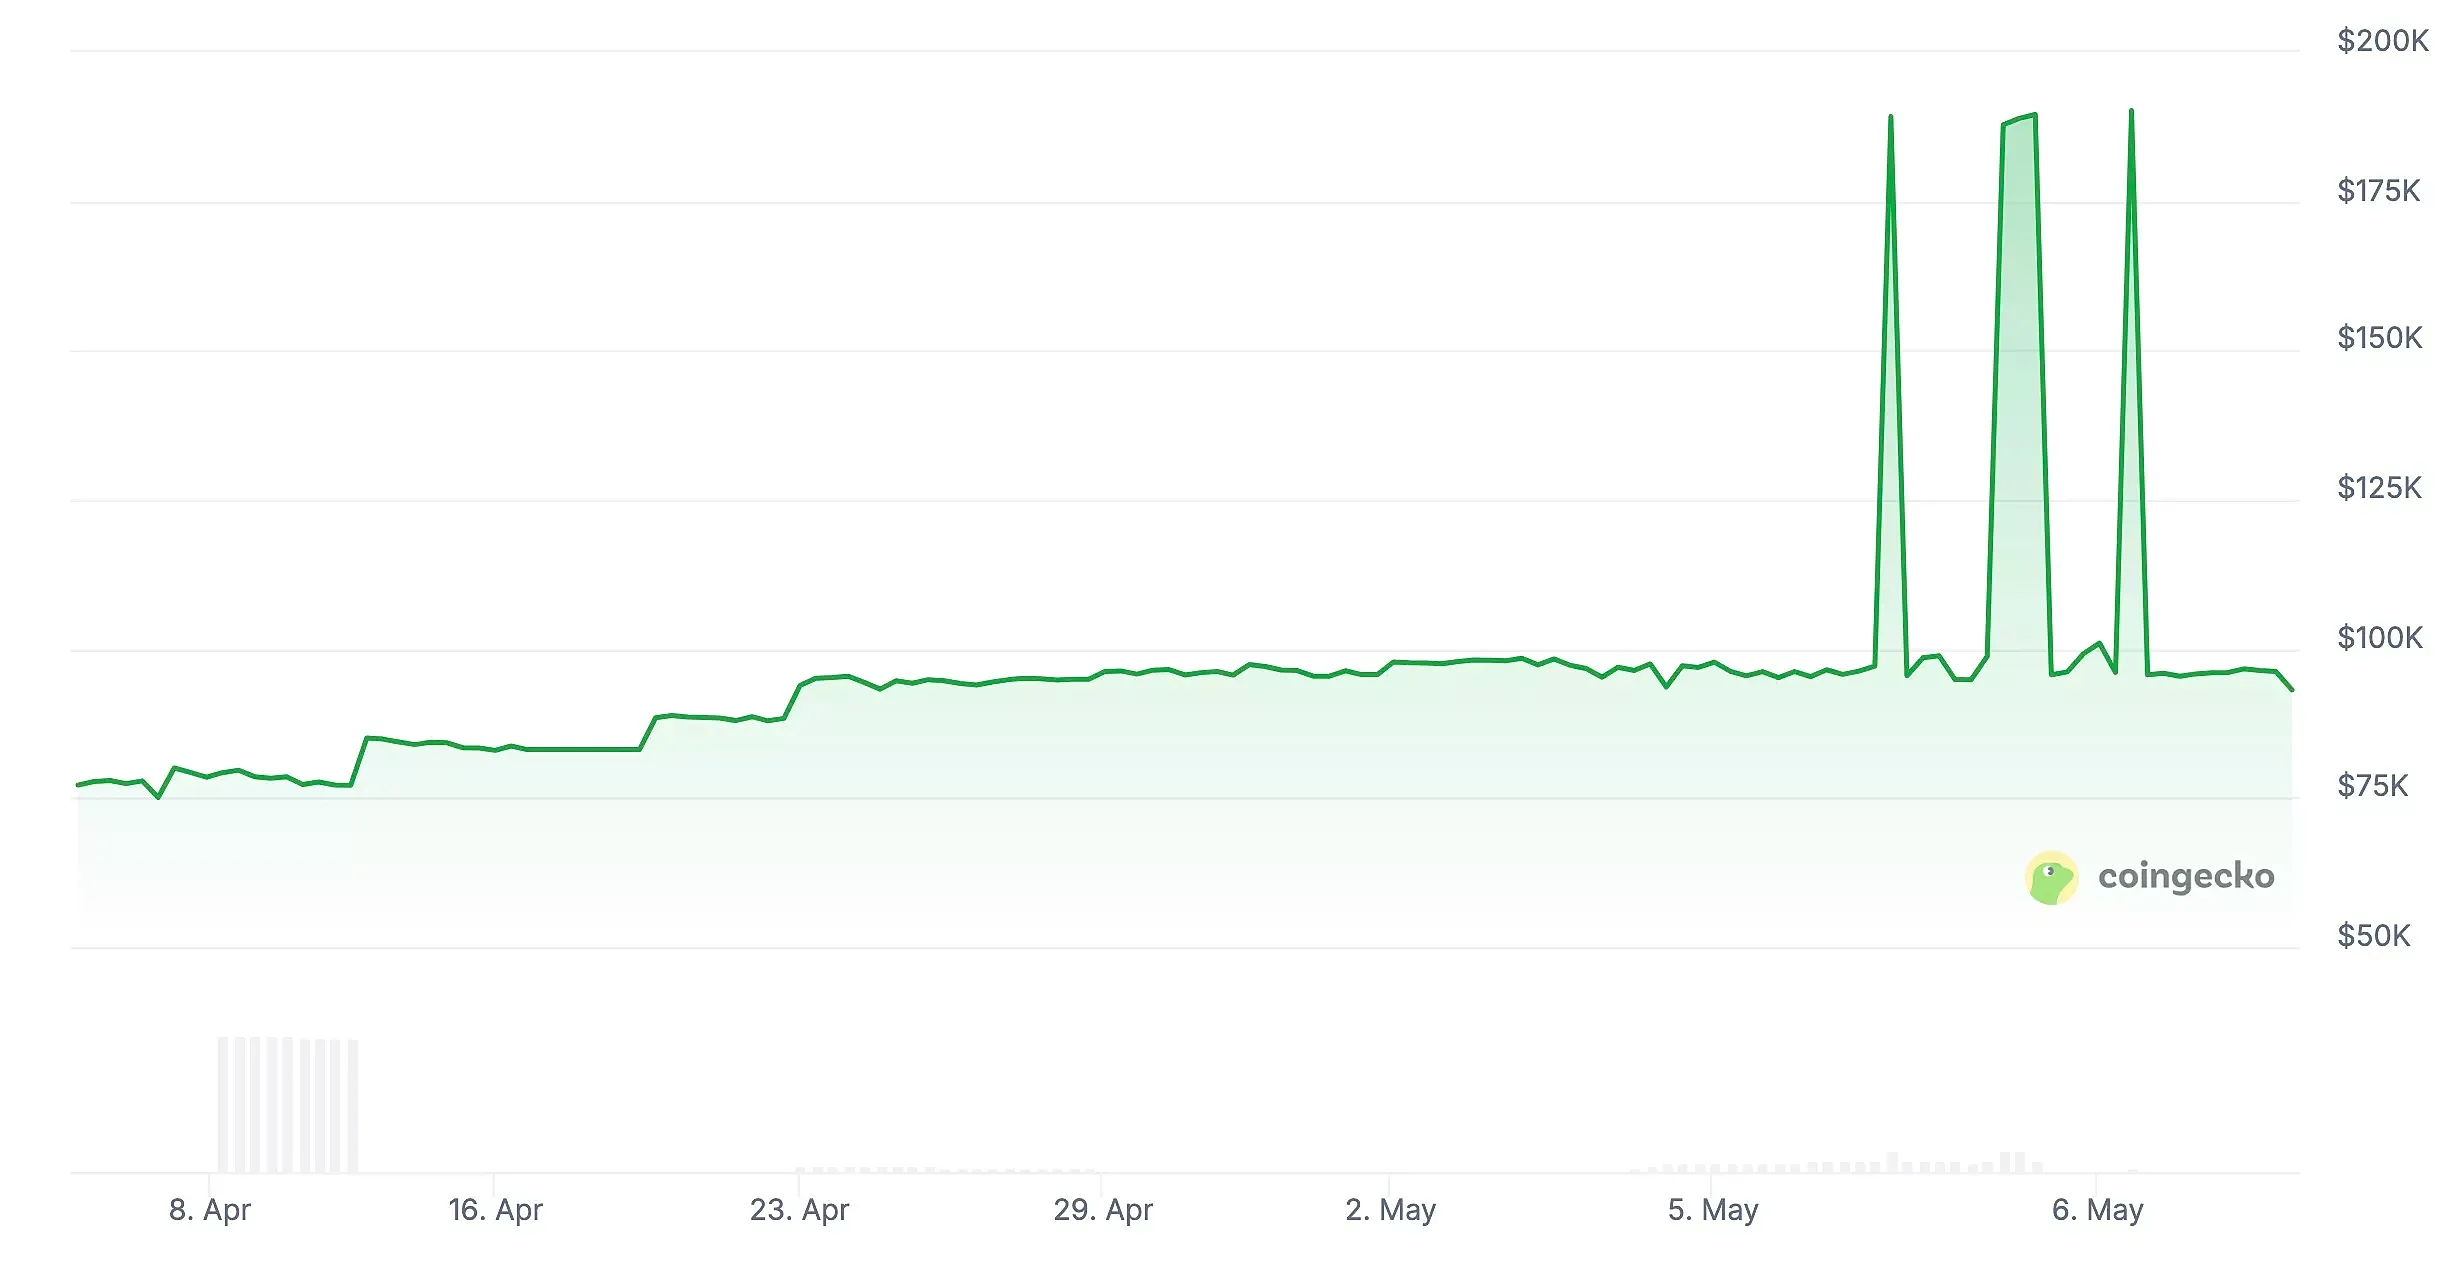Click the CoinGecko gecko logo icon
The image size is (2458, 1270).
tap(2051, 877)
